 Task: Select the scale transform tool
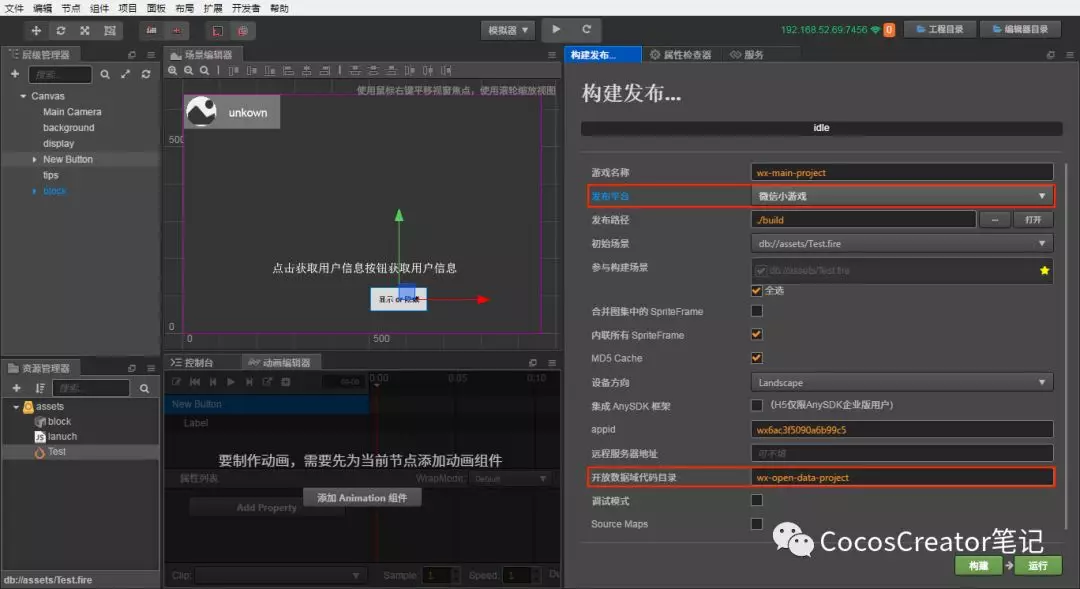click(x=85, y=30)
